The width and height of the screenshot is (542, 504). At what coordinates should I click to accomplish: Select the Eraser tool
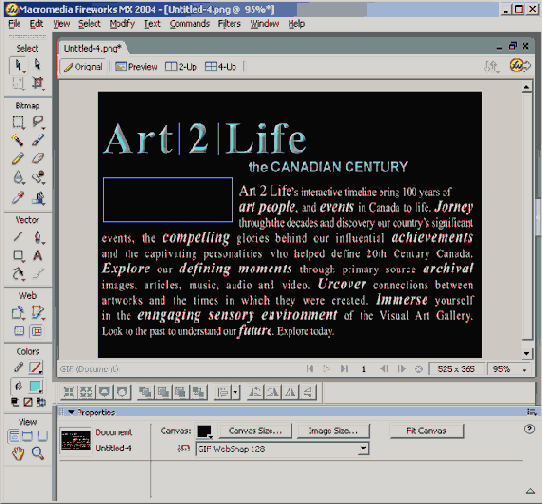(x=38, y=159)
